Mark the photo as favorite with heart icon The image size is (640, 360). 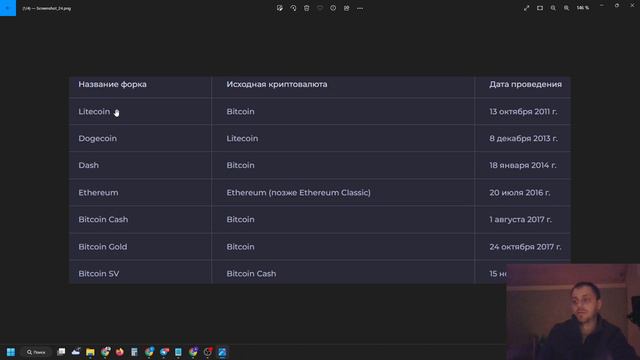click(320, 8)
